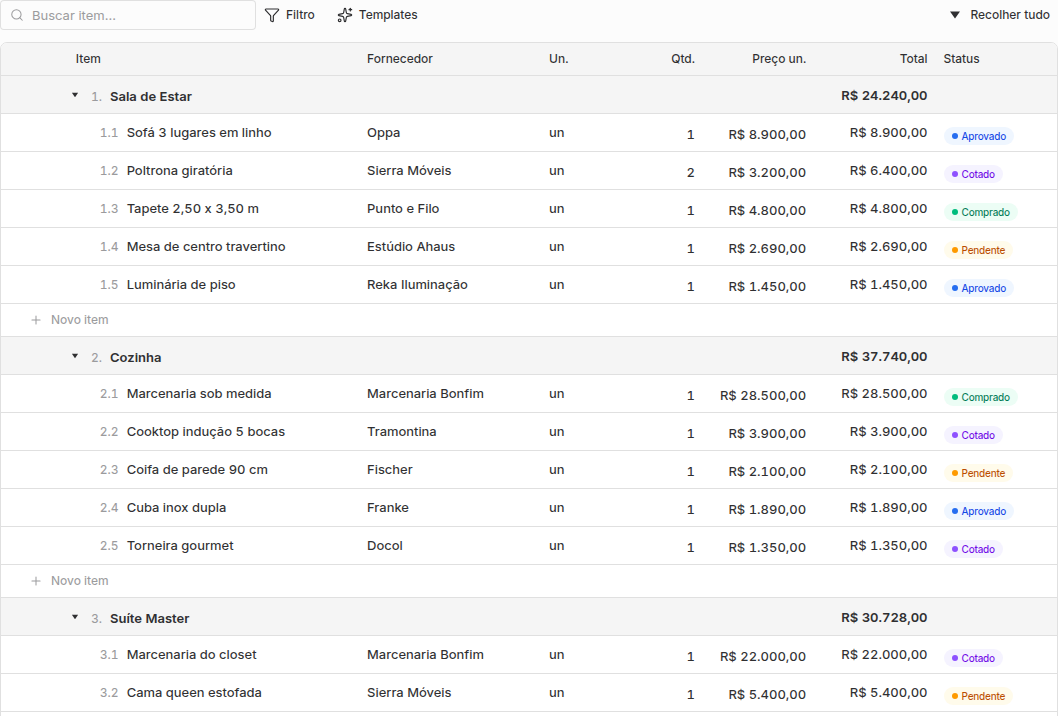The height and width of the screenshot is (716, 1058).
Task: Focus the Buscar item search field
Action: click(128, 15)
